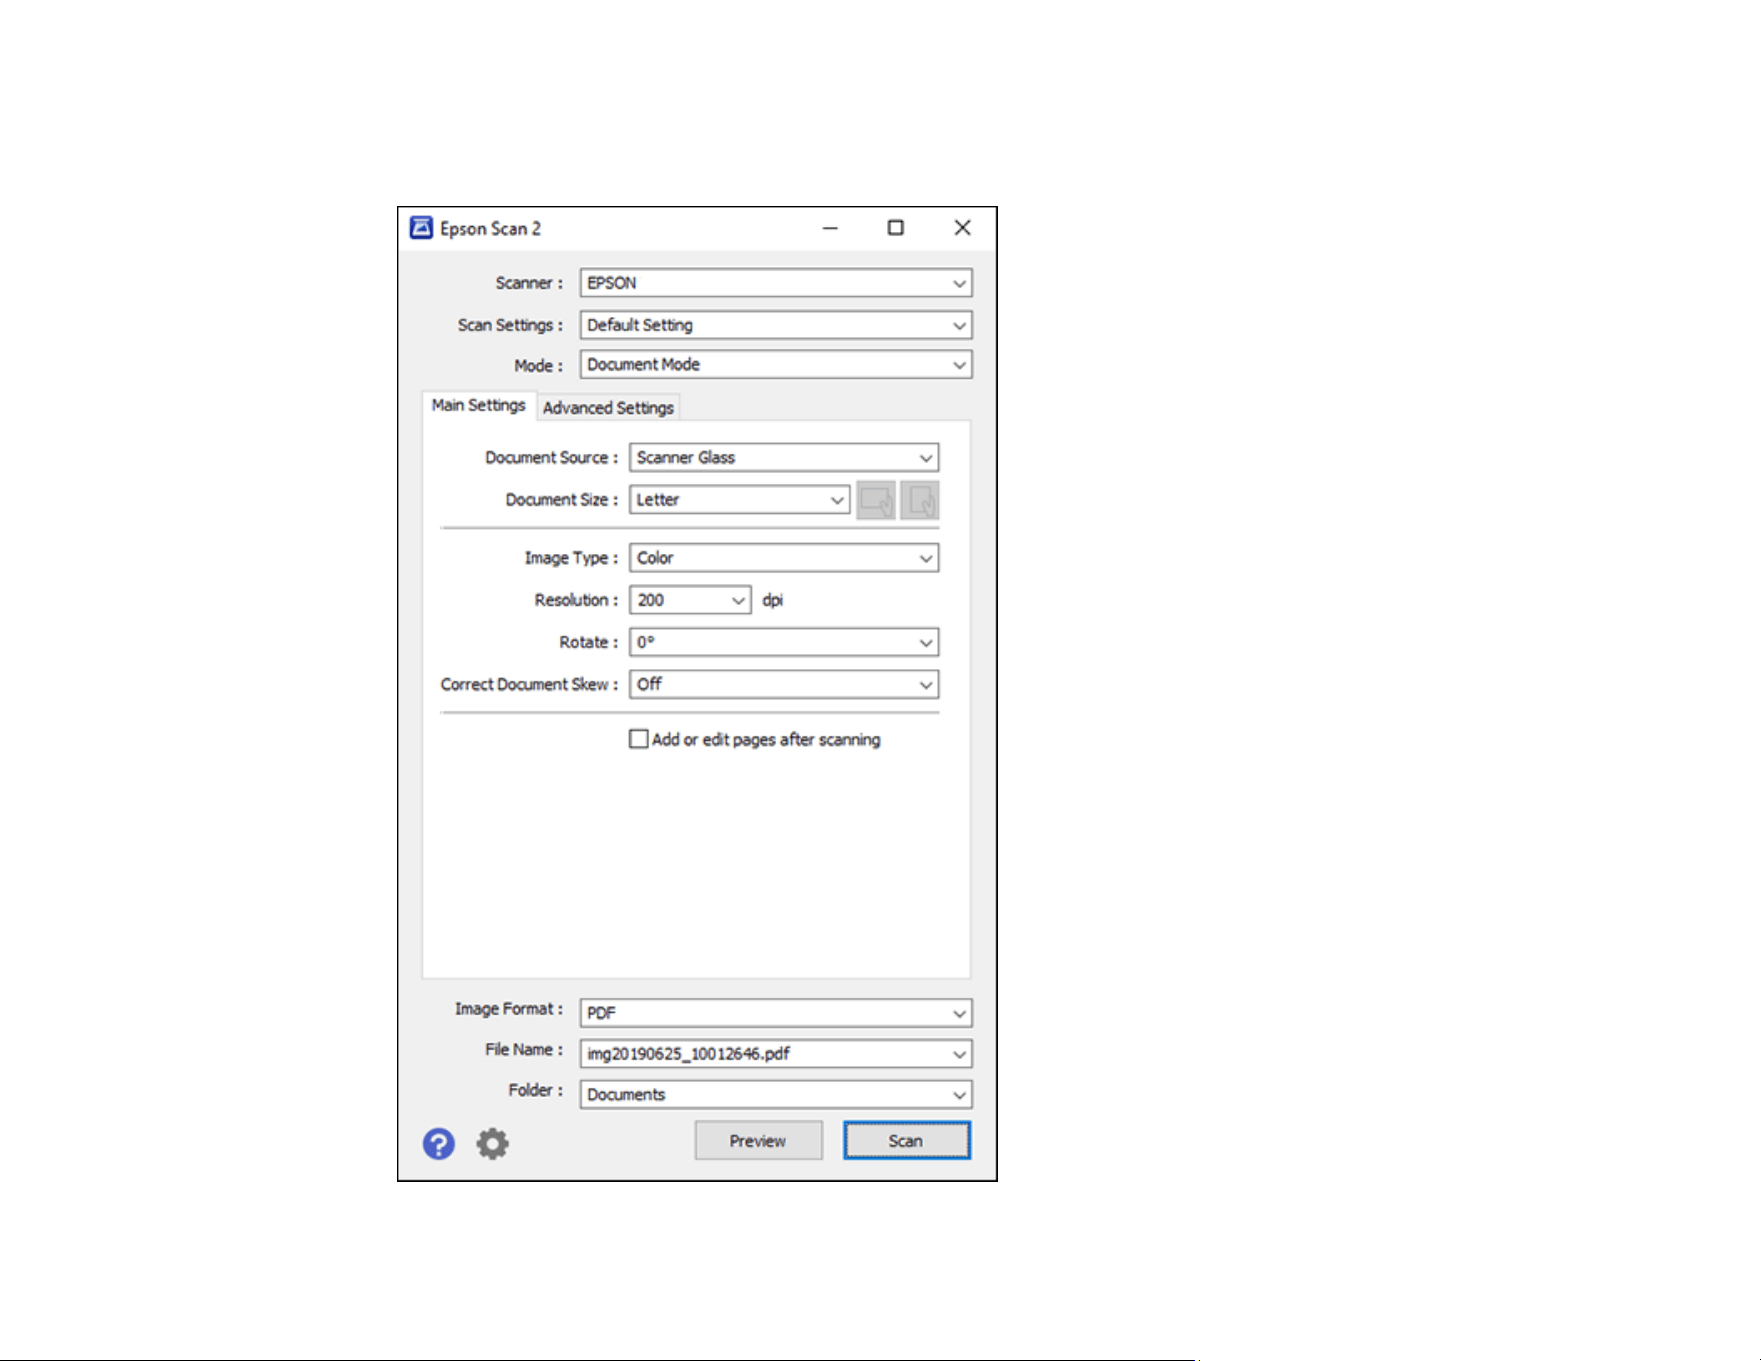This screenshot has height=1361, width=1761.
Task: Click the "Folder :" label
Action: 535,1090
